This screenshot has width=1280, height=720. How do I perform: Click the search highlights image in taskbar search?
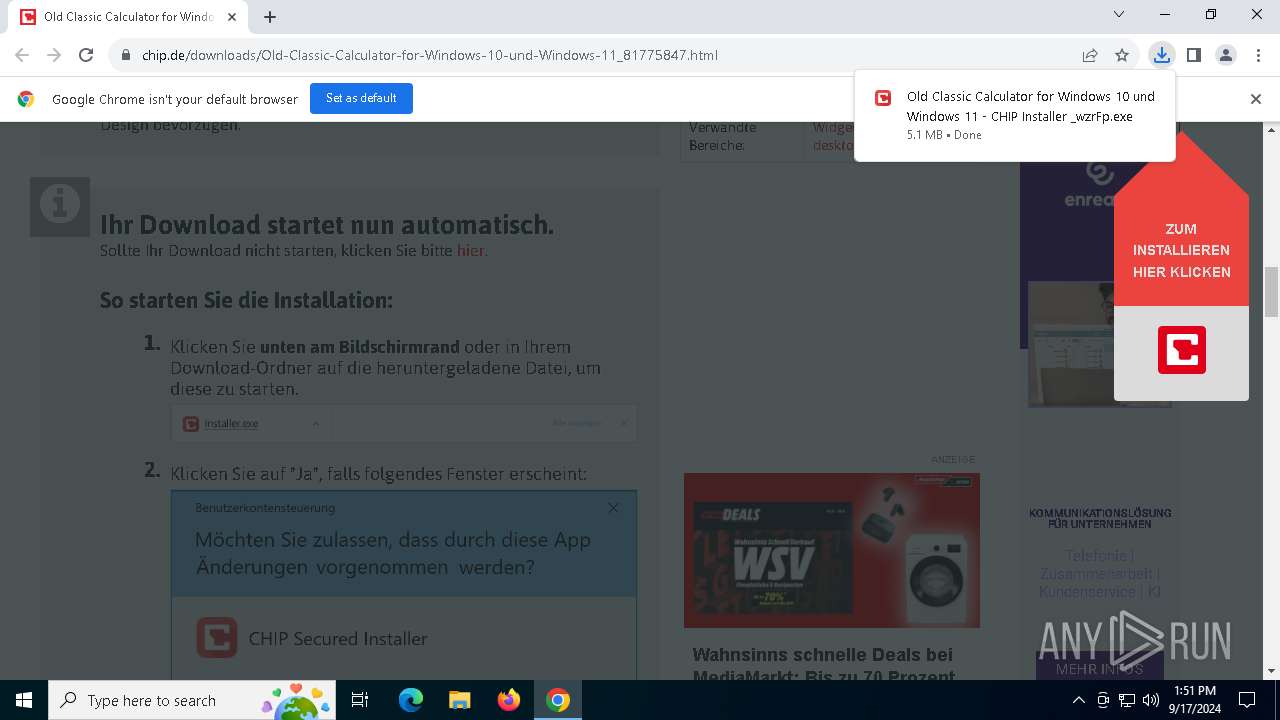296,700
